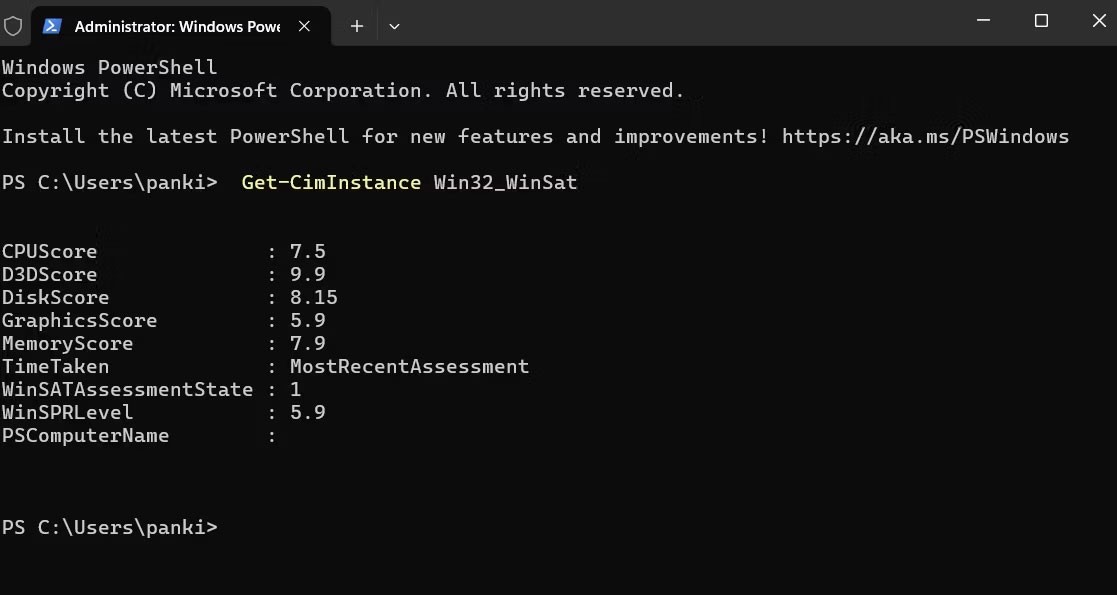The width and height of the screenshot is (1117, 595).
Task: Click the MostRecentAssessment value text
Action: pos(409,366)
